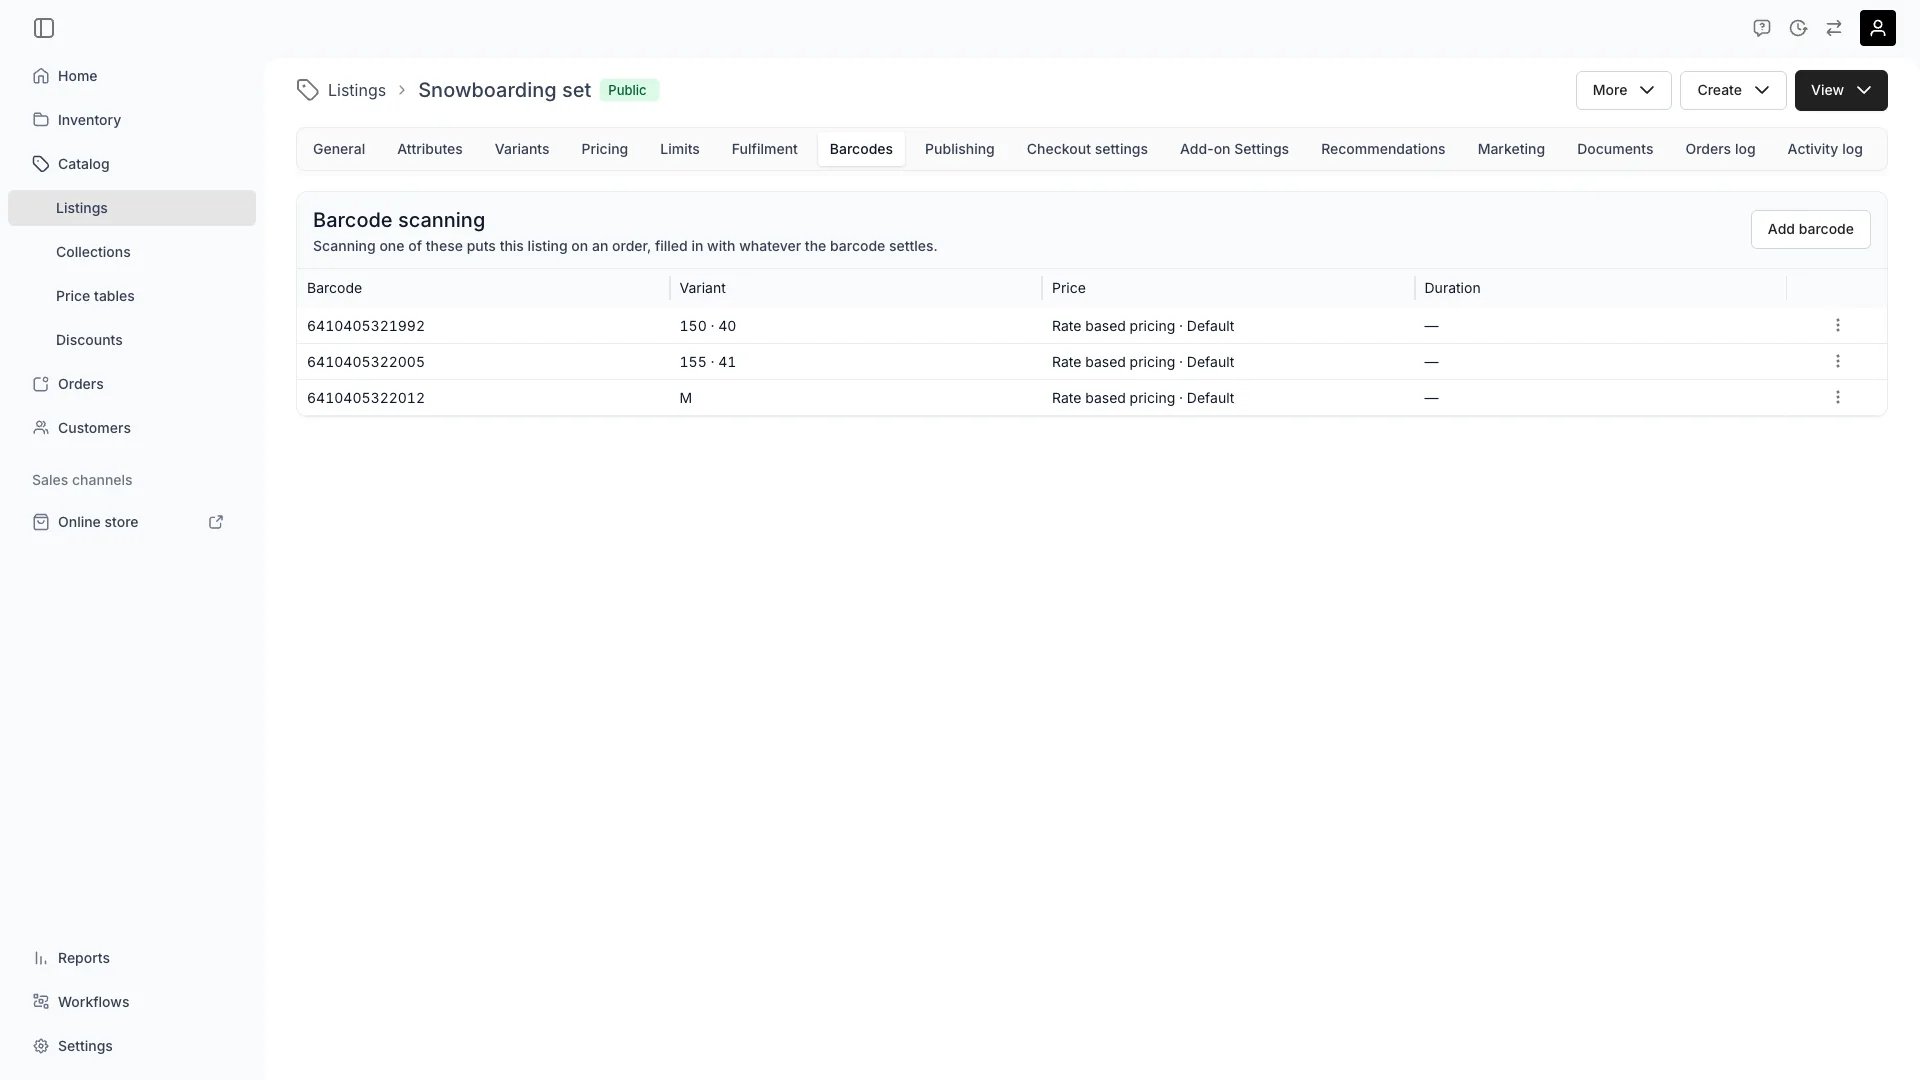
Task: Open the Recommendations tab
Action: tap(1383, 149)
